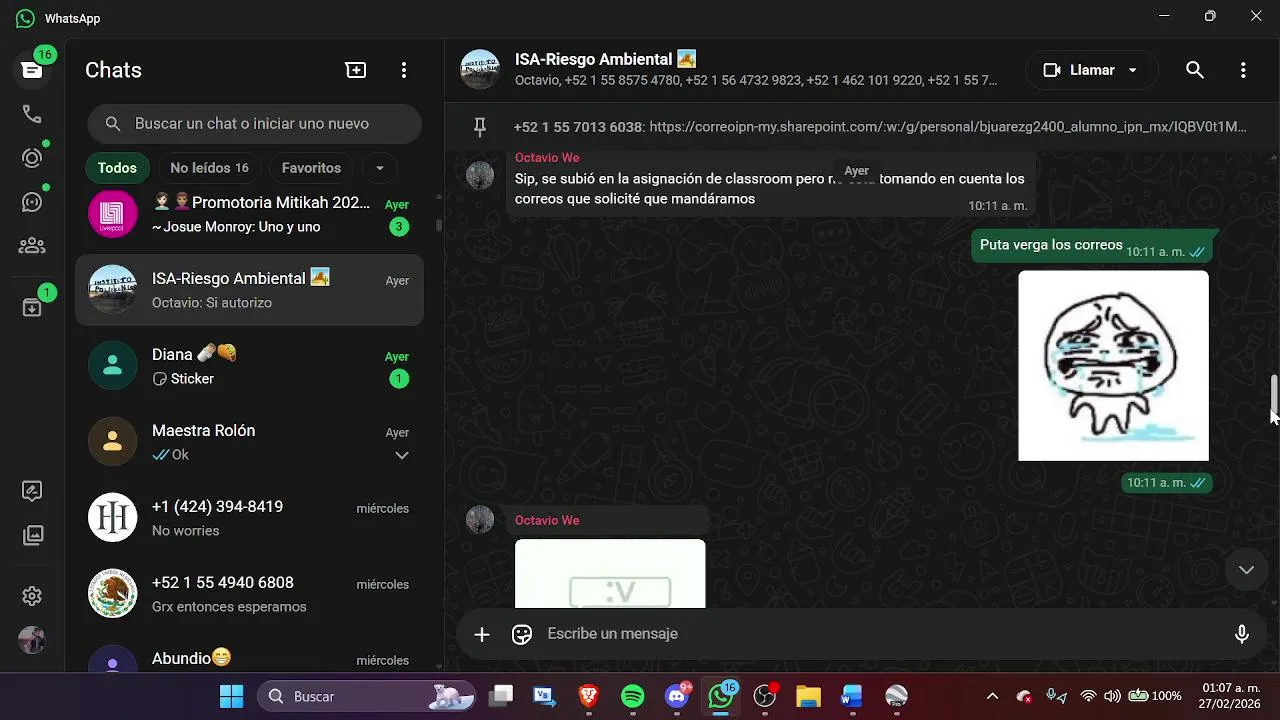Open the ISA-Riesgo Ambiental group avatar in header
The image size is (1280, 720).
(480, 70)
